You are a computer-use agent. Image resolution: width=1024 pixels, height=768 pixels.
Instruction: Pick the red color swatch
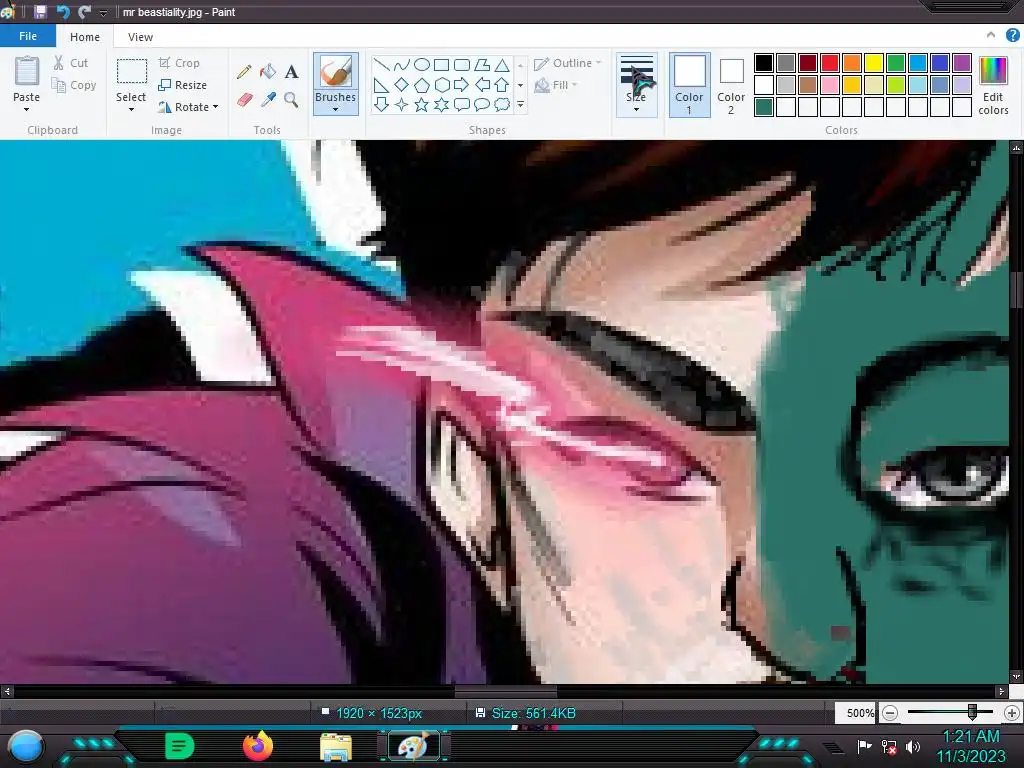[830, 63]
